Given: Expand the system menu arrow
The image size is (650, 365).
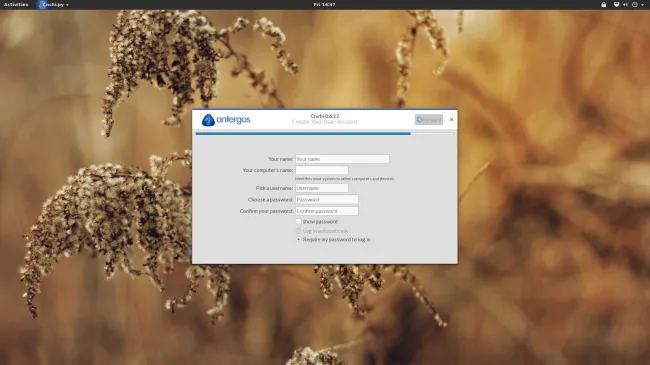Looking at the screenshot, I should (643, 5).
